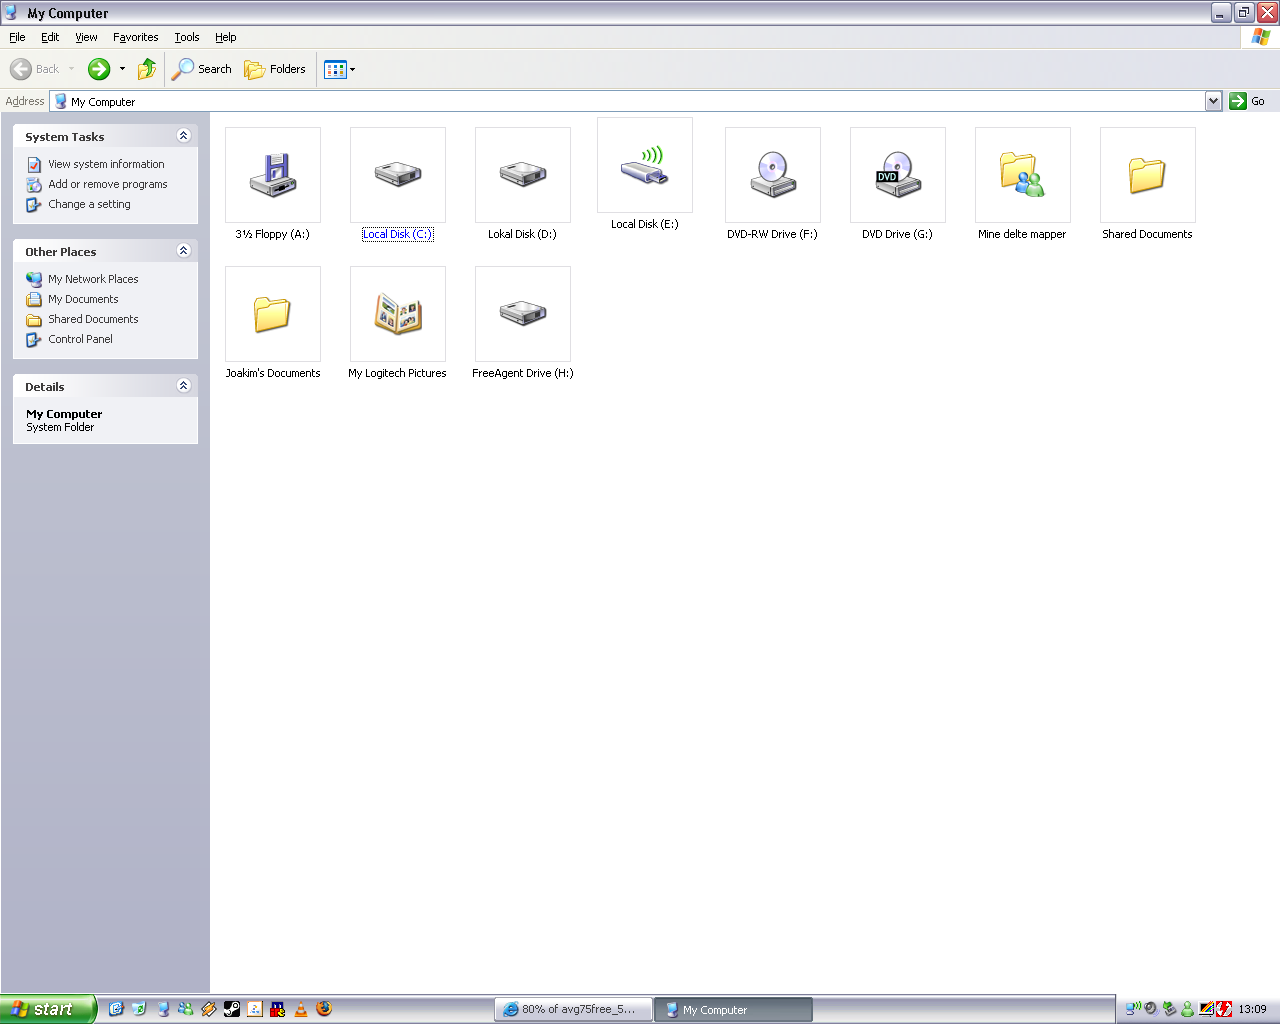Open the Edit menu
Screen dimensions: 1280x1024
coord(50,37)
